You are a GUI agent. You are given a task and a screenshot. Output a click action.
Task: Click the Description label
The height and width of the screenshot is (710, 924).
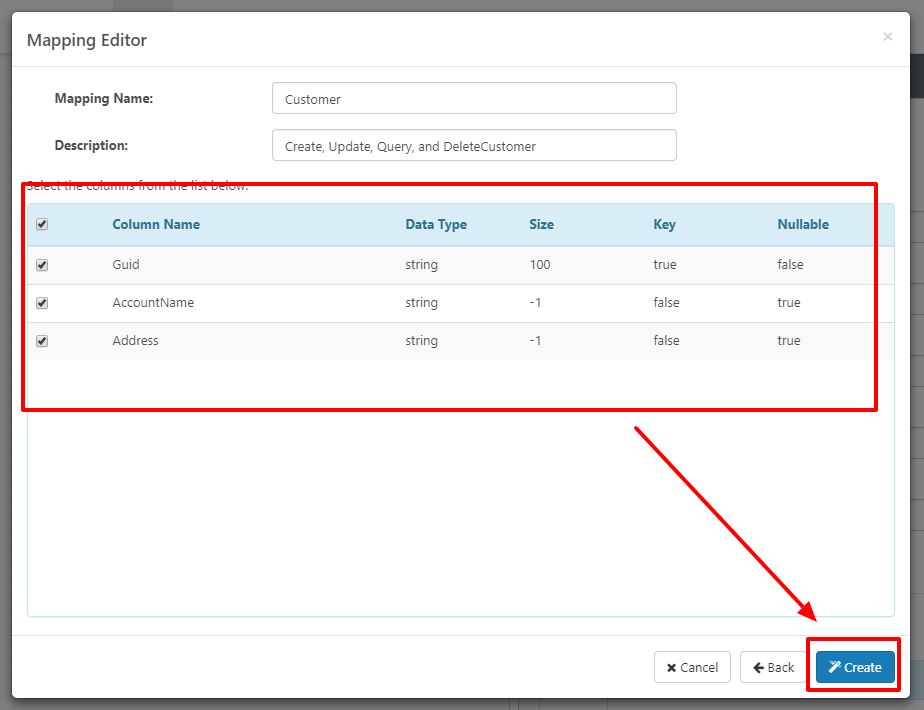click(91, 146)
